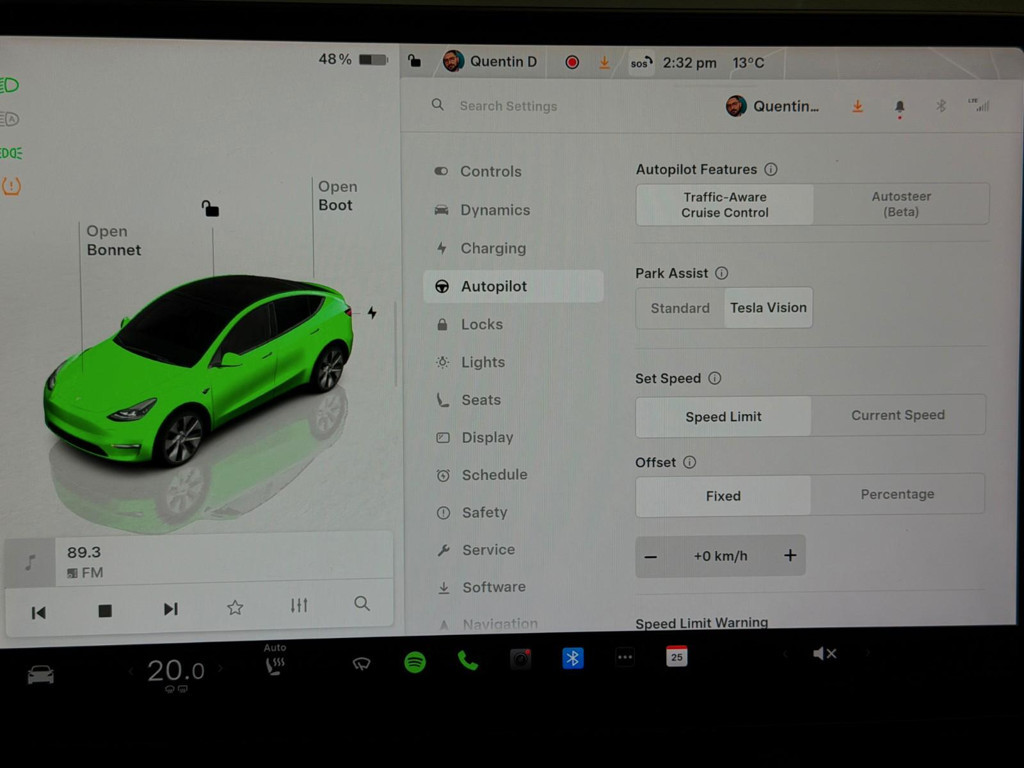Image resolution: width=1024 pixels, height=768 pixels.
Task: Open the Charging settings section
Action: coord(494,248)
